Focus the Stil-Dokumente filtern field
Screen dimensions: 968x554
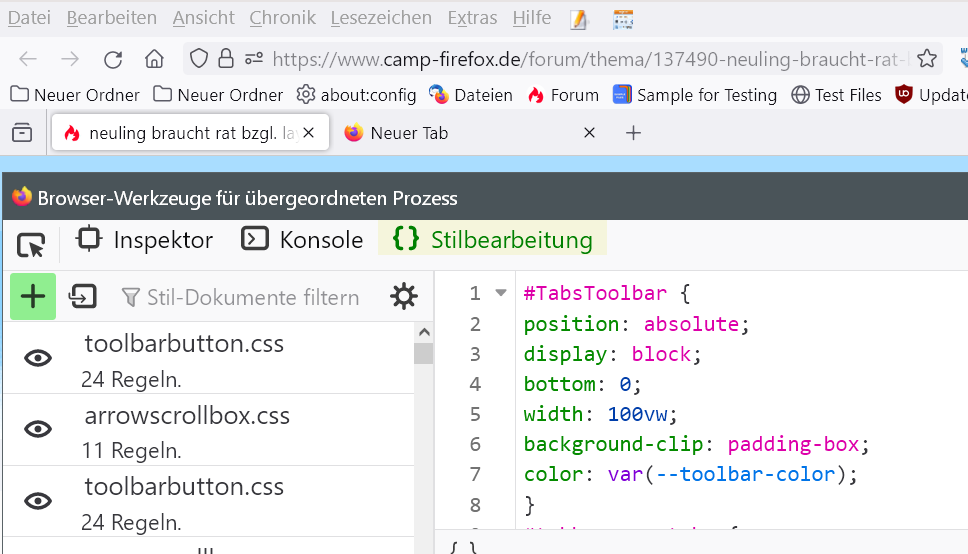pos(252,297)
